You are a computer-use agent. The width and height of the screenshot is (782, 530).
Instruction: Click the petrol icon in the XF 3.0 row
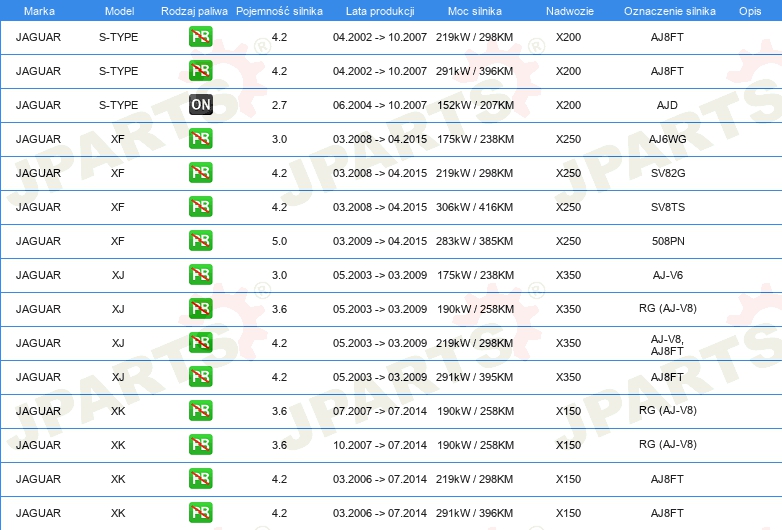pyautogui.click(x=200, y=139)
